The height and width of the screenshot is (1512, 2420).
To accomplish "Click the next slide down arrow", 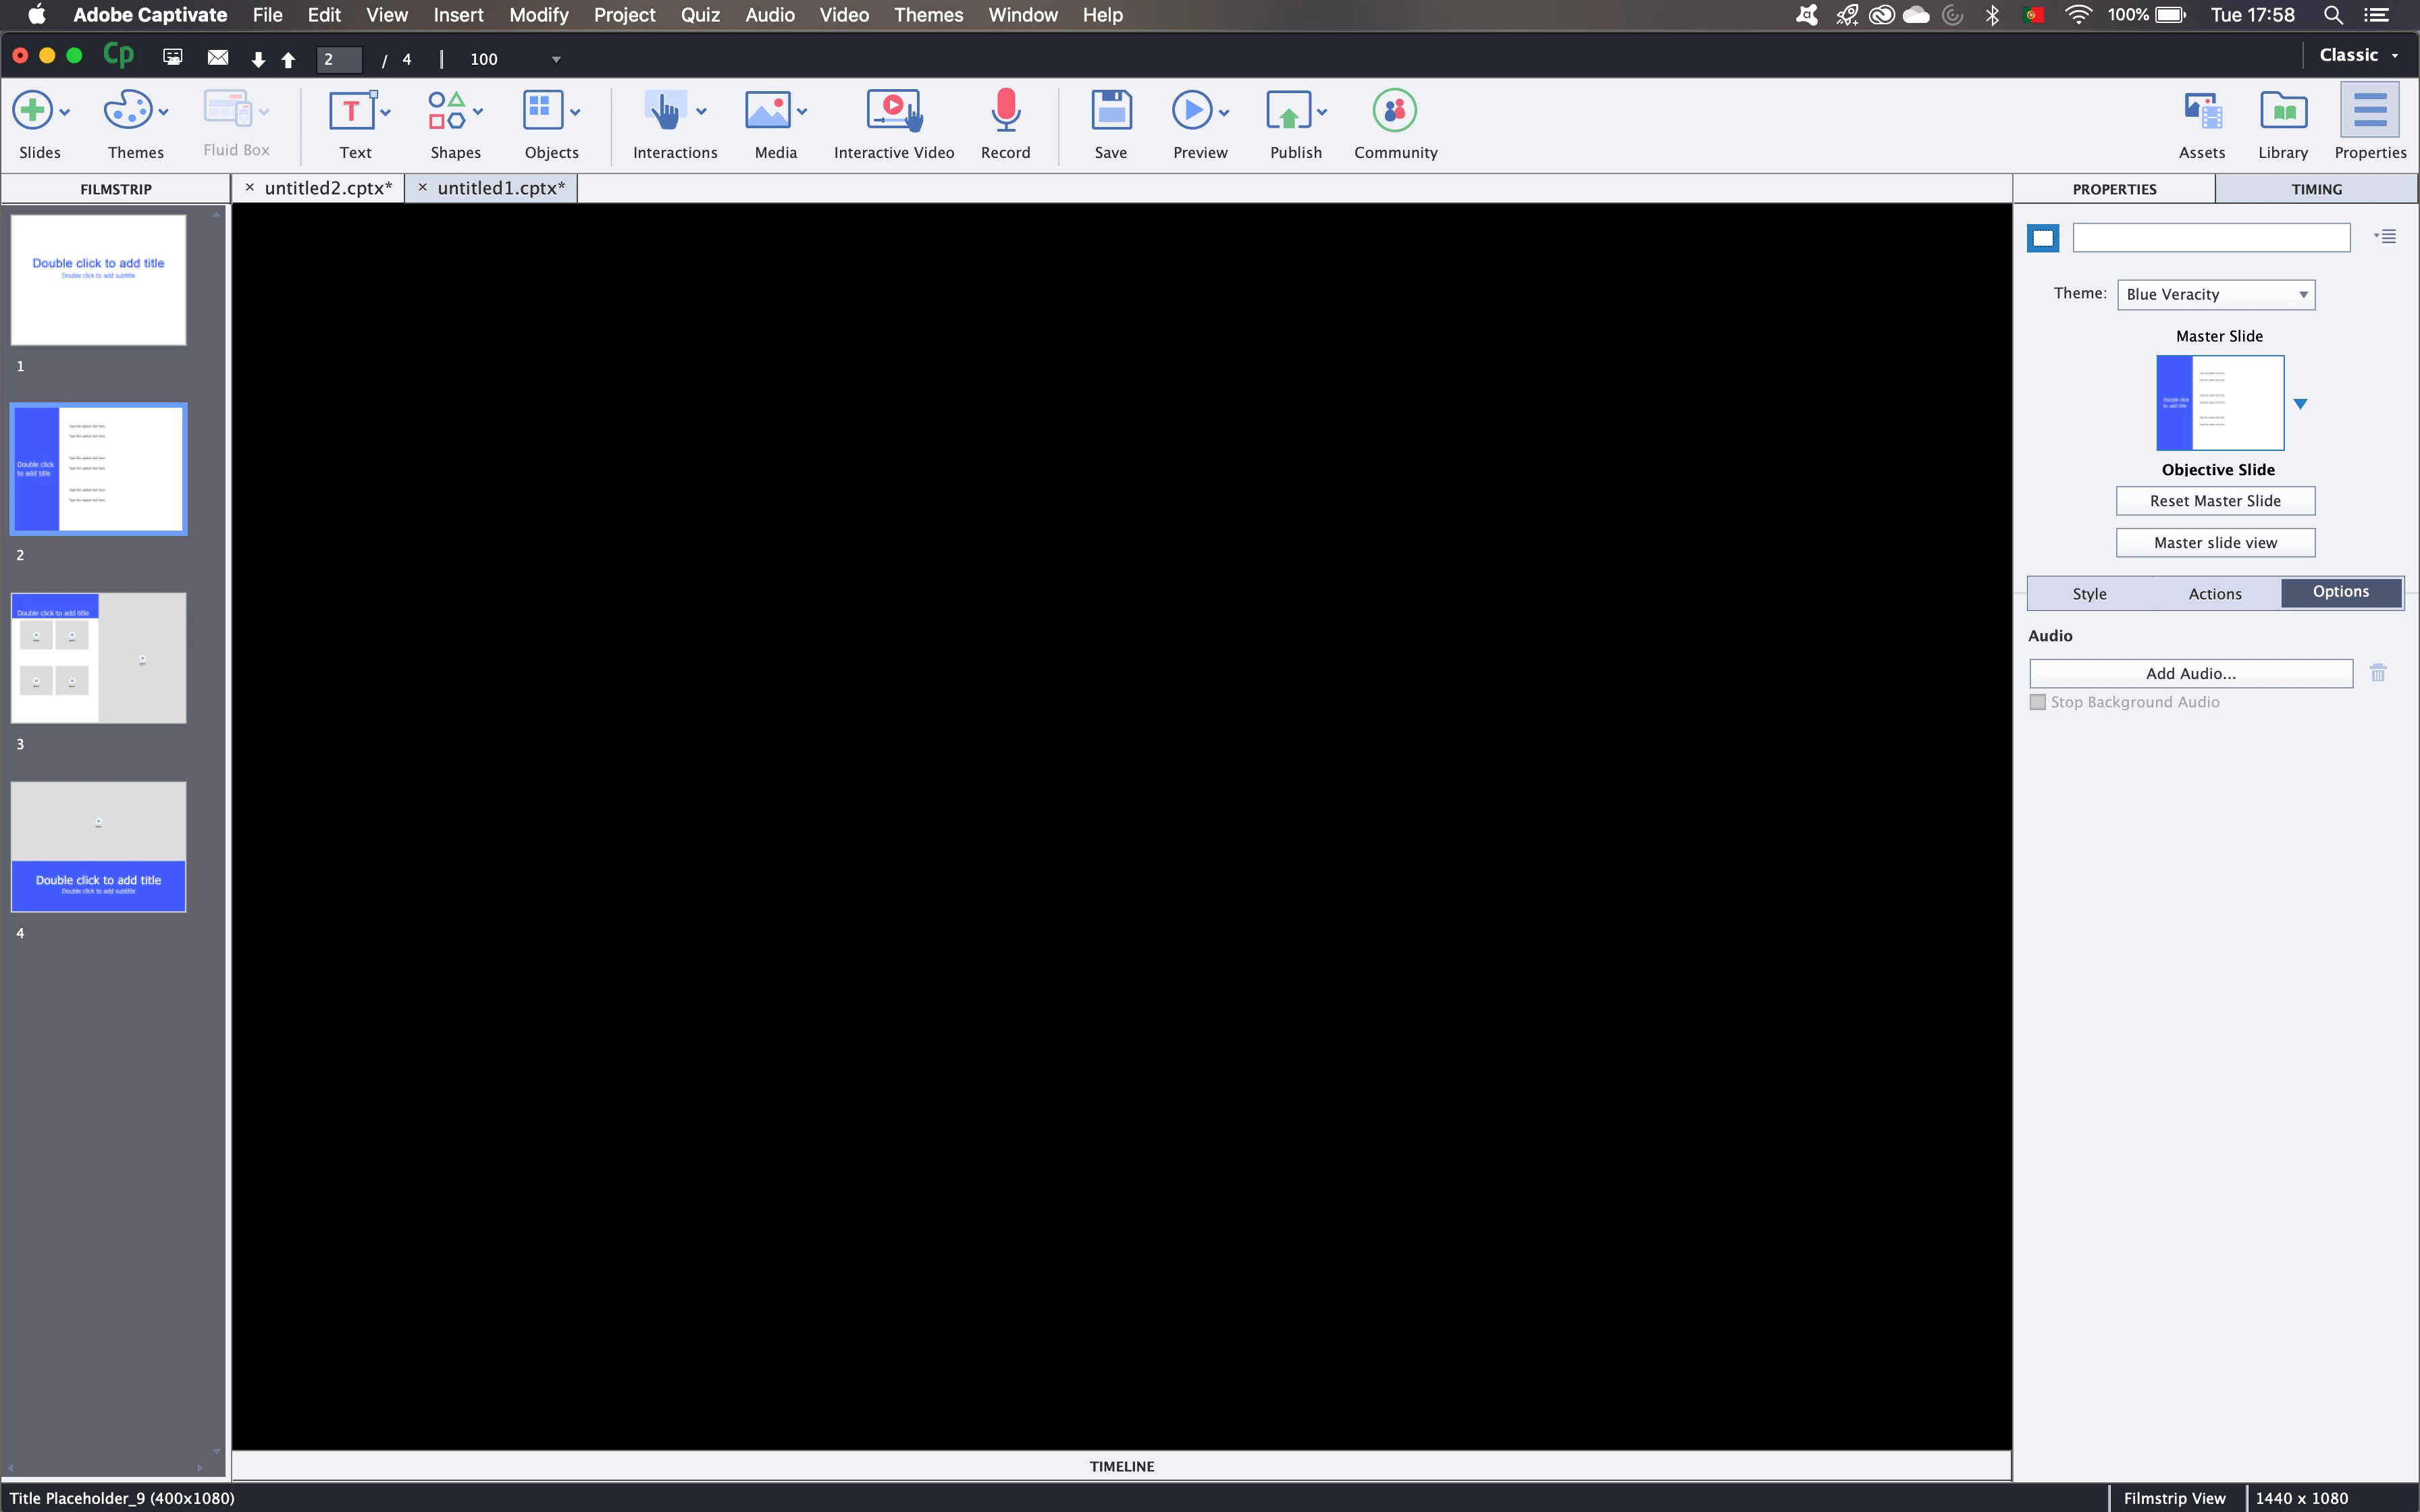I will (x=258, y=60).
